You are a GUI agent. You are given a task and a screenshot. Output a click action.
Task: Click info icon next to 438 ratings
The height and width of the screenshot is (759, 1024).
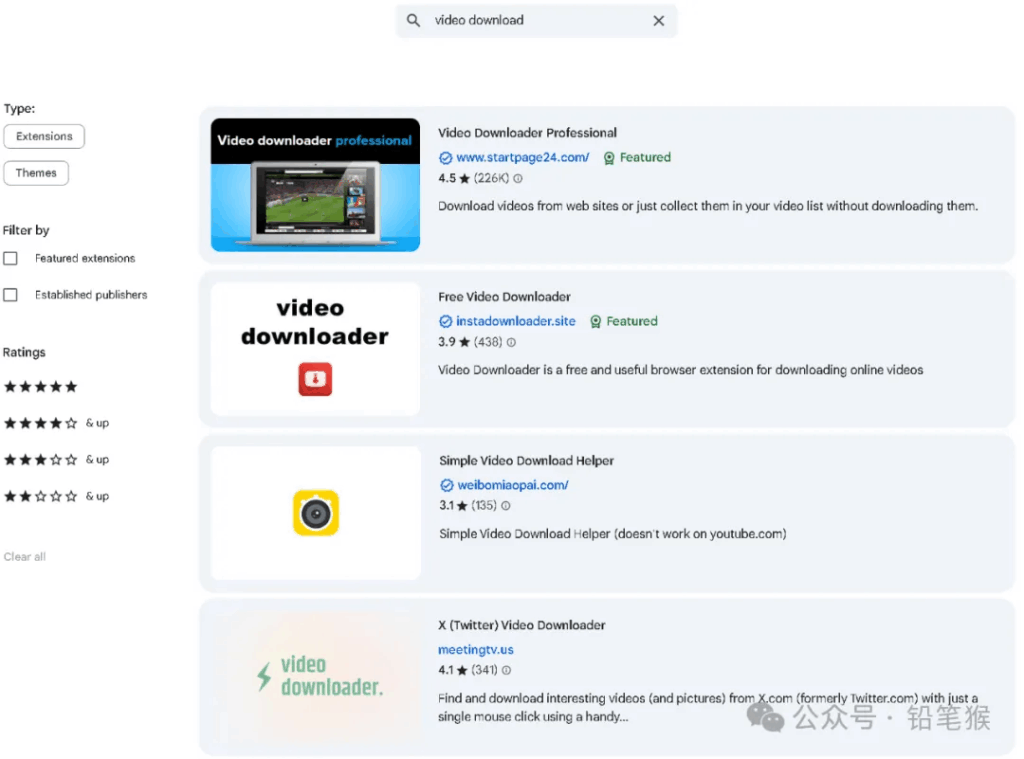click(511, 343)
